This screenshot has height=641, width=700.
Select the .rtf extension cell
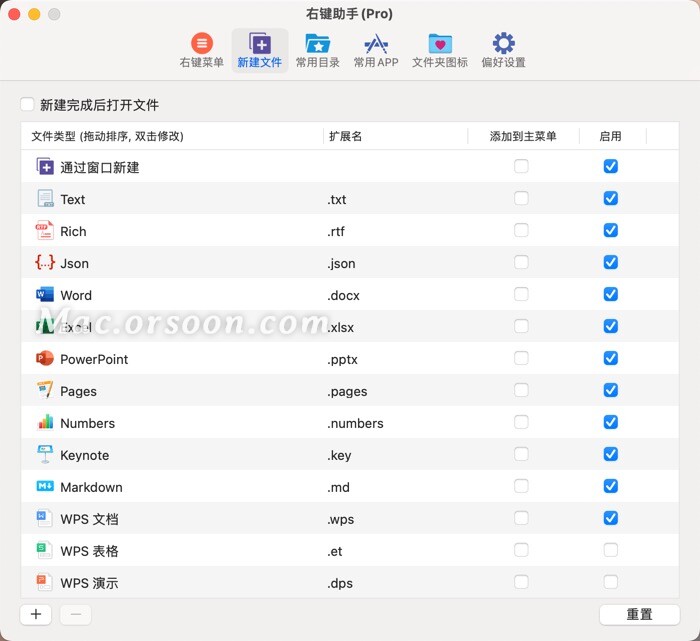(336, 231)
